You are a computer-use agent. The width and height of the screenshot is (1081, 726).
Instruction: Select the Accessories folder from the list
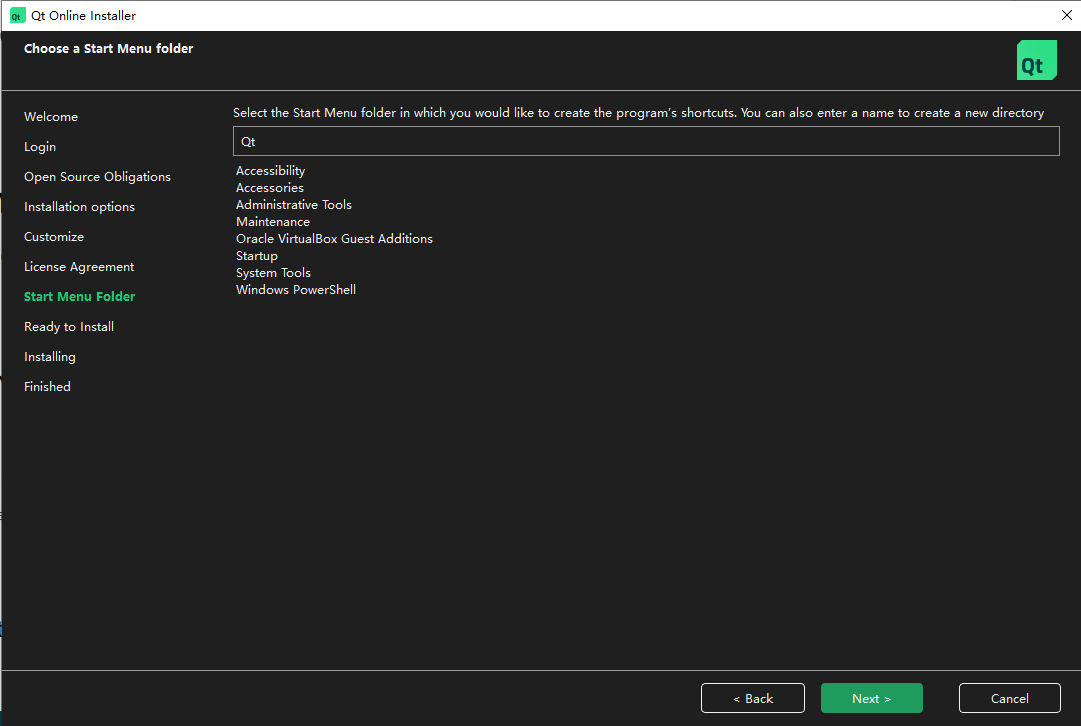click(x=270, y=188)
